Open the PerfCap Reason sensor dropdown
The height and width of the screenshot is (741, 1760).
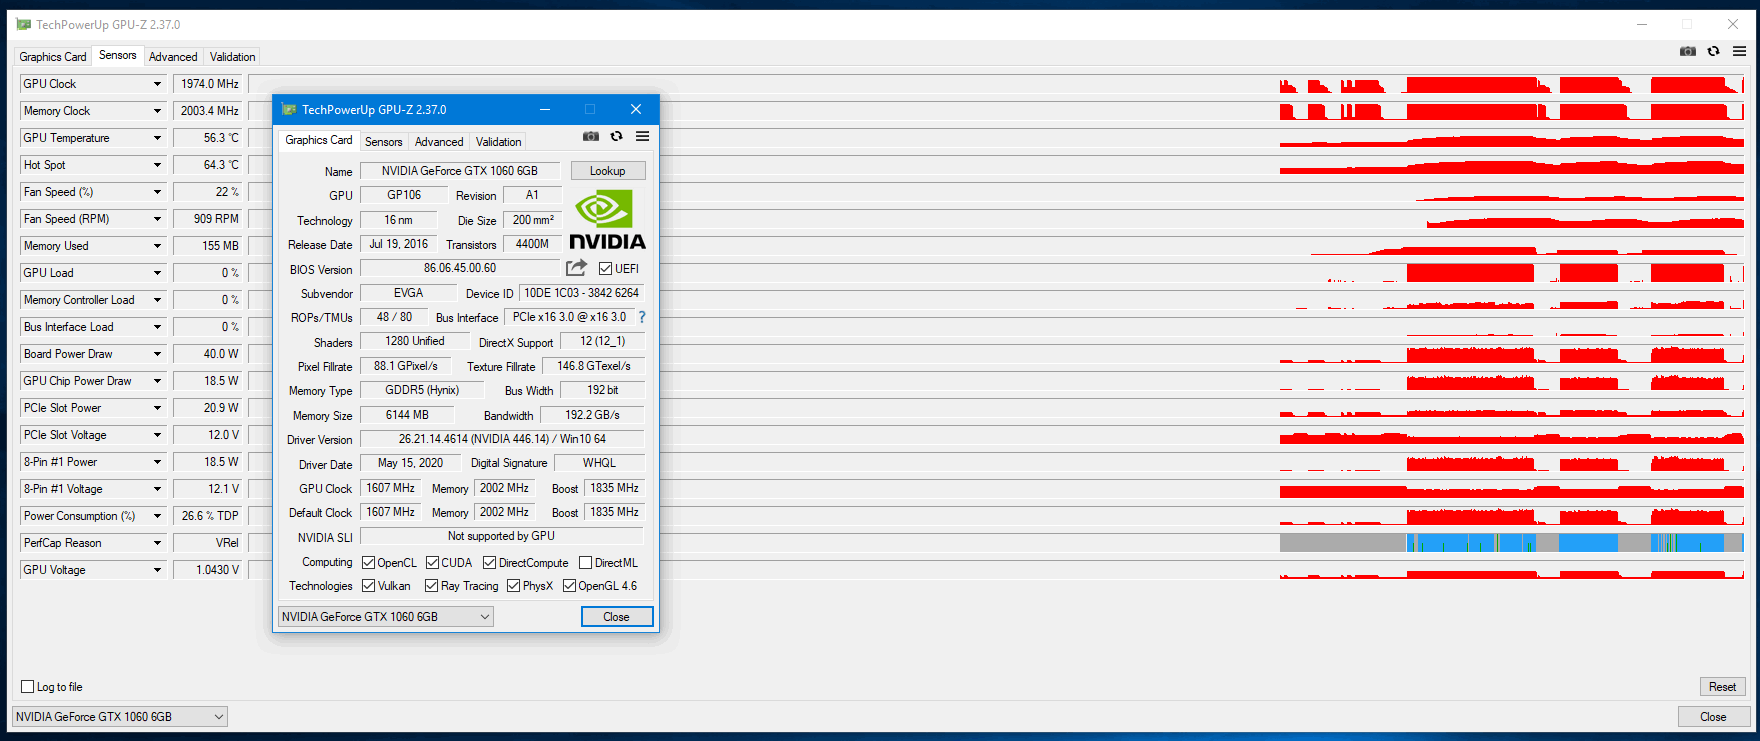pos(157,543)
